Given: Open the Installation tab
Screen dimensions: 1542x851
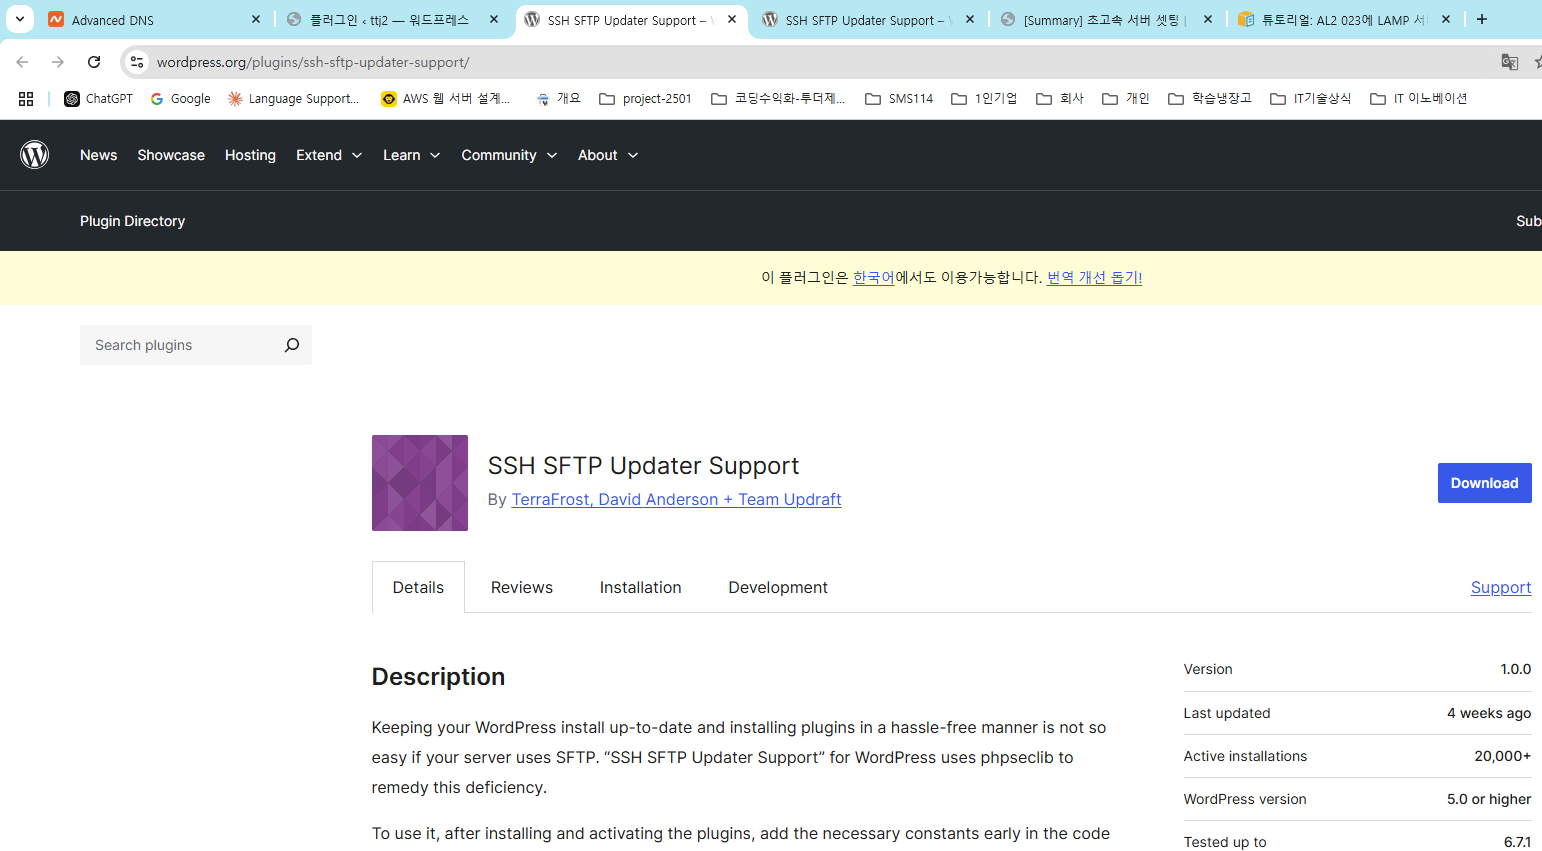Looking at the screenshot, I should click(640, 588).
